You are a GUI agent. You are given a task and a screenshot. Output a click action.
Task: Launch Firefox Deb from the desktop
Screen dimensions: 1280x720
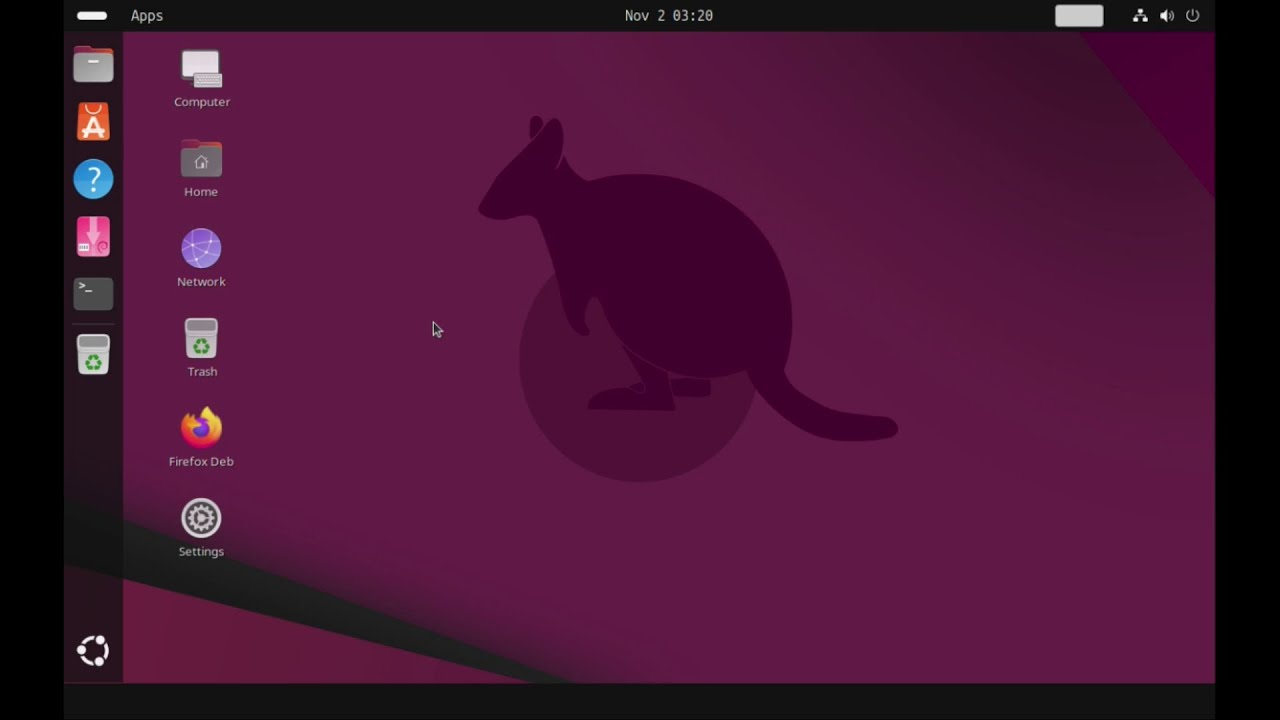point(201,427)
